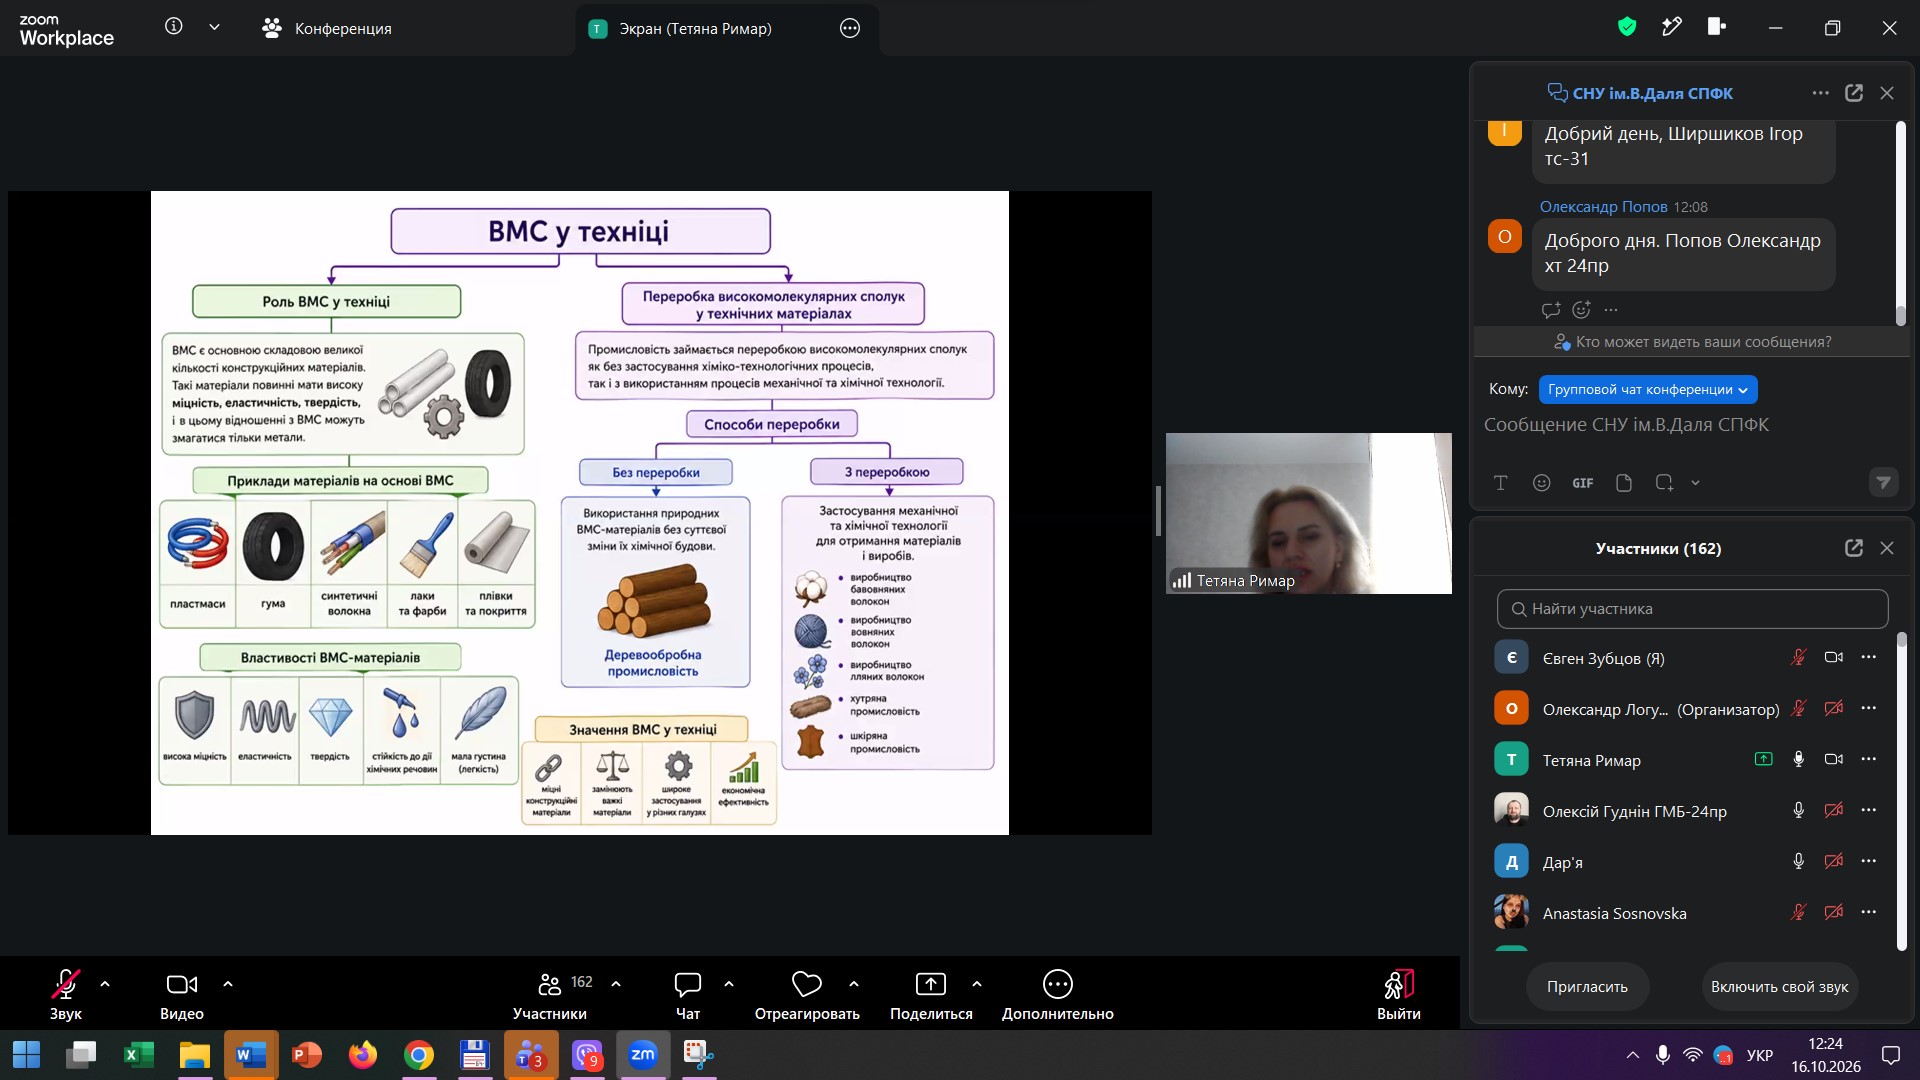Insert a GIF in chat
The width and height of the screenshot is (1920, 1080).
(x=1582, y=483)
